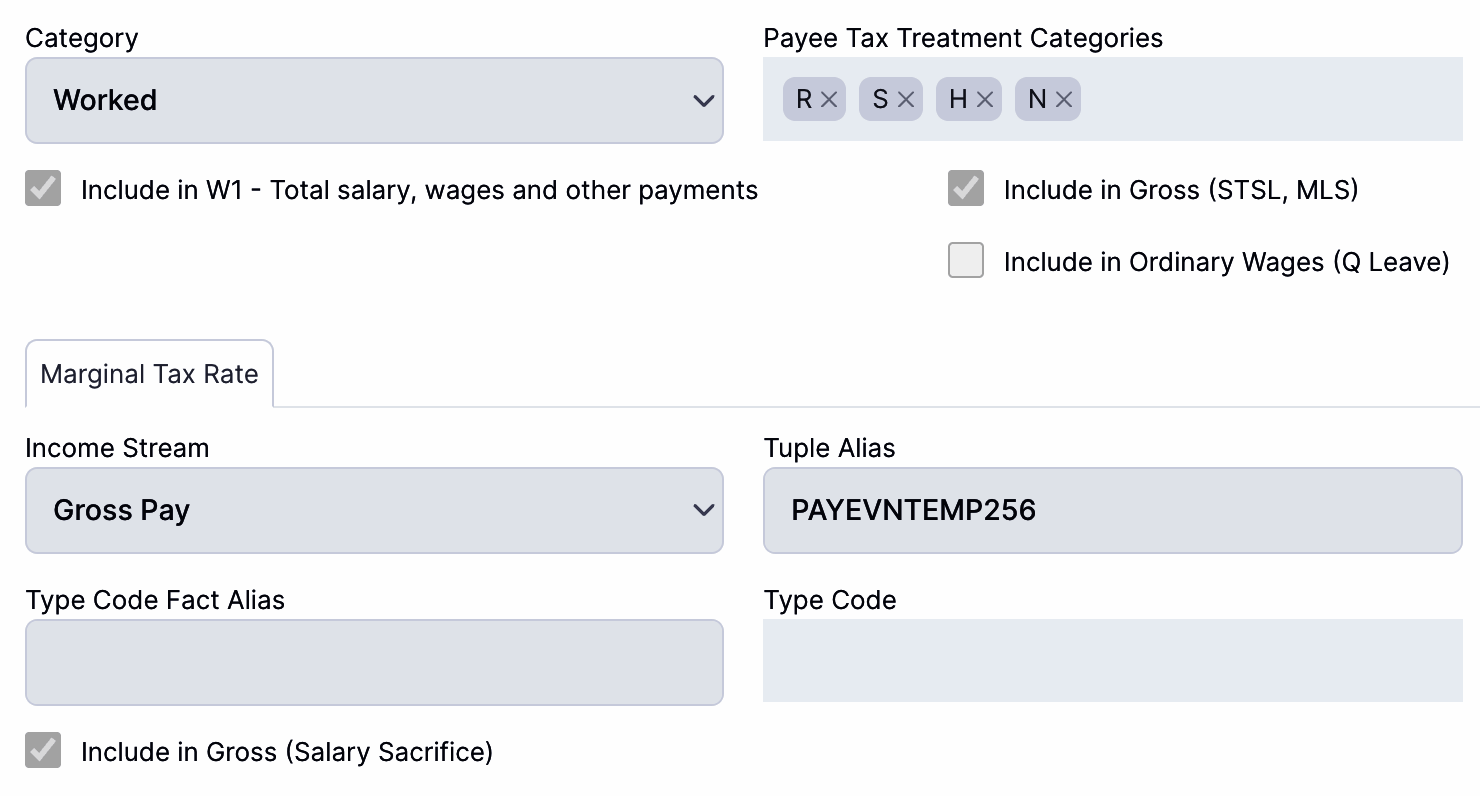1480x796 pixels.
Task: Remove the H tax treatment tag
Action: click(985, 100)
